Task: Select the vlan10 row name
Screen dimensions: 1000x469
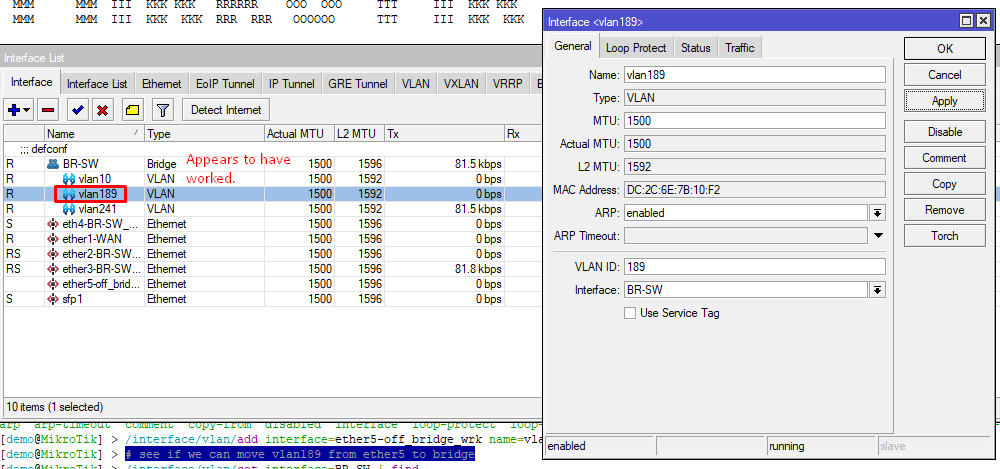Action: click(95, 179)
